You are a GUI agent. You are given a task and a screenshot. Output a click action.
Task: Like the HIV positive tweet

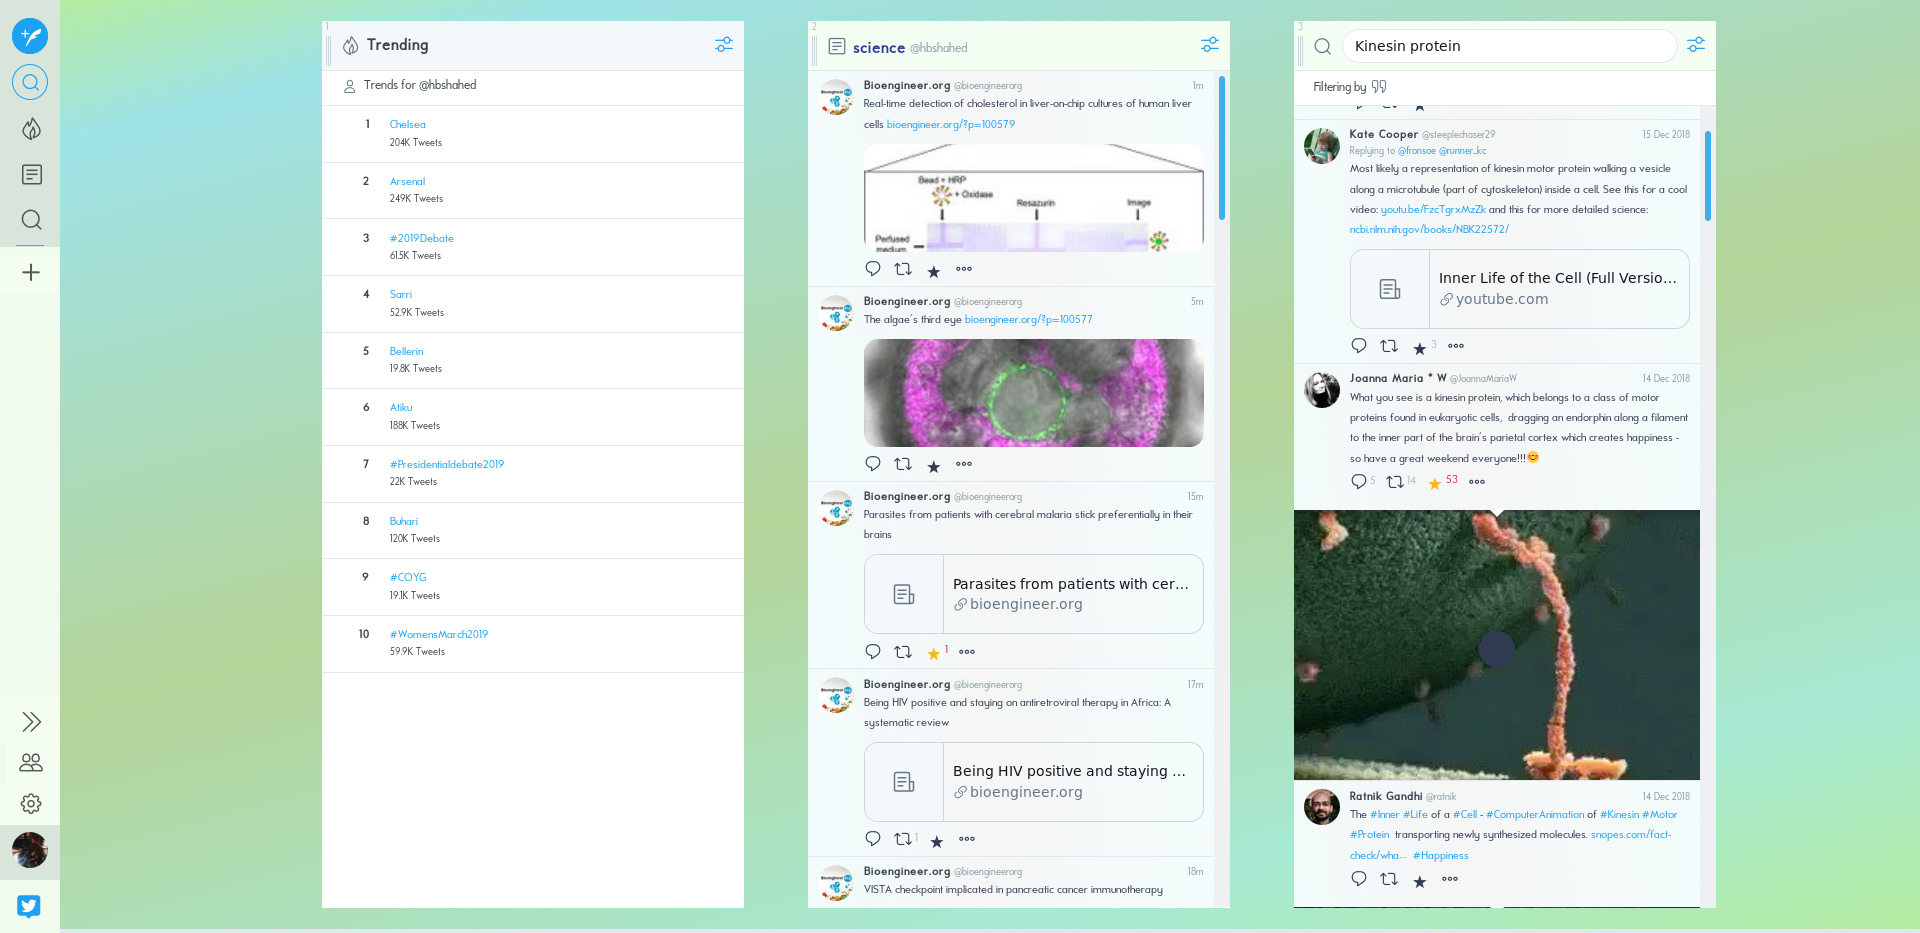click(x=937, y=841)
